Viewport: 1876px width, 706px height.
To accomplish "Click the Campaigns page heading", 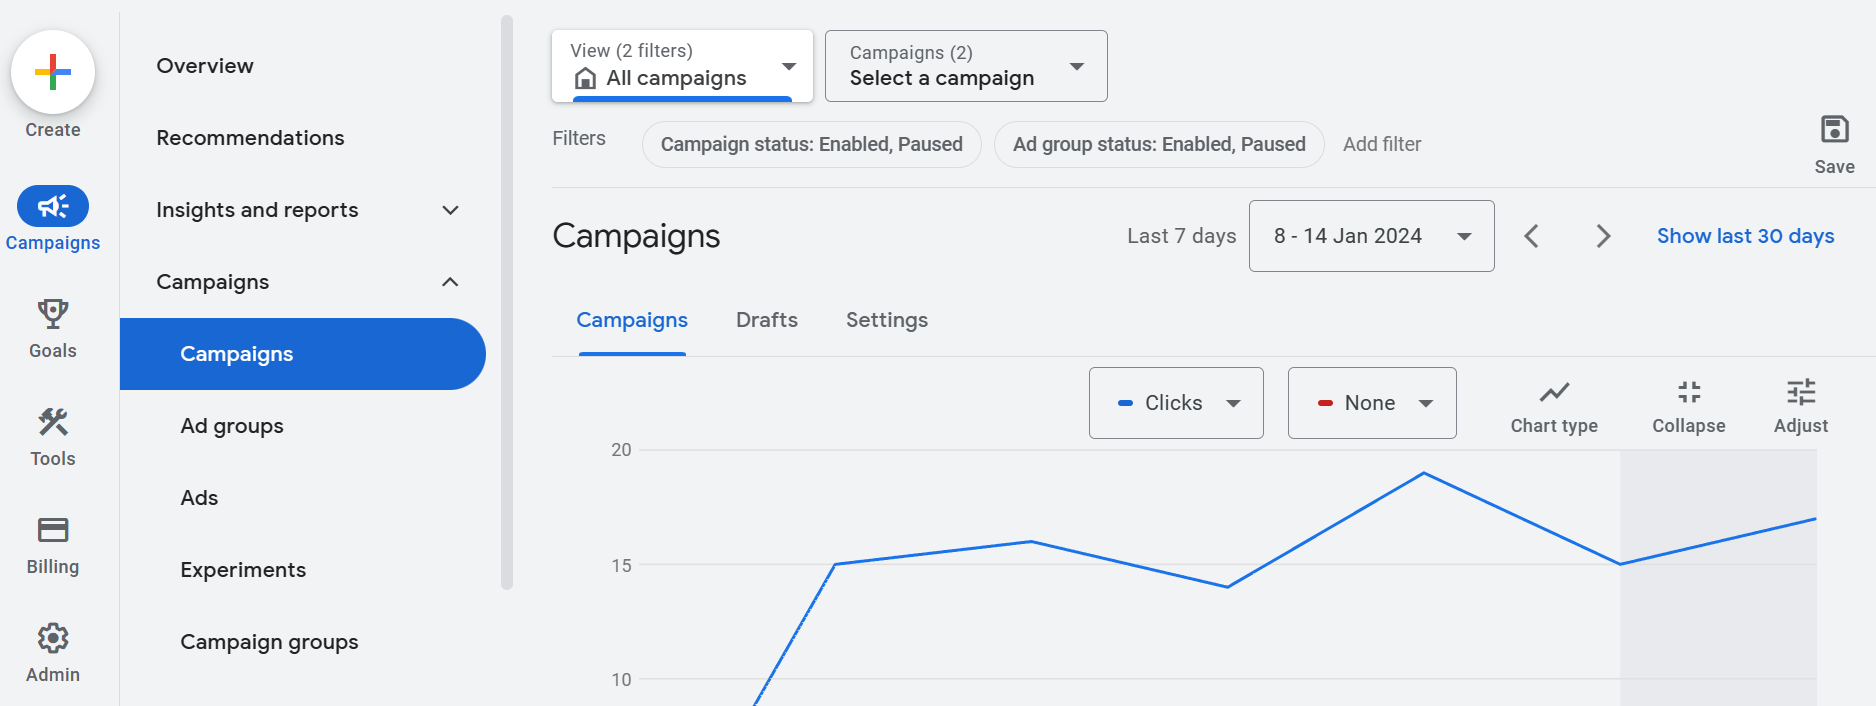I will (x=636, y=236).
